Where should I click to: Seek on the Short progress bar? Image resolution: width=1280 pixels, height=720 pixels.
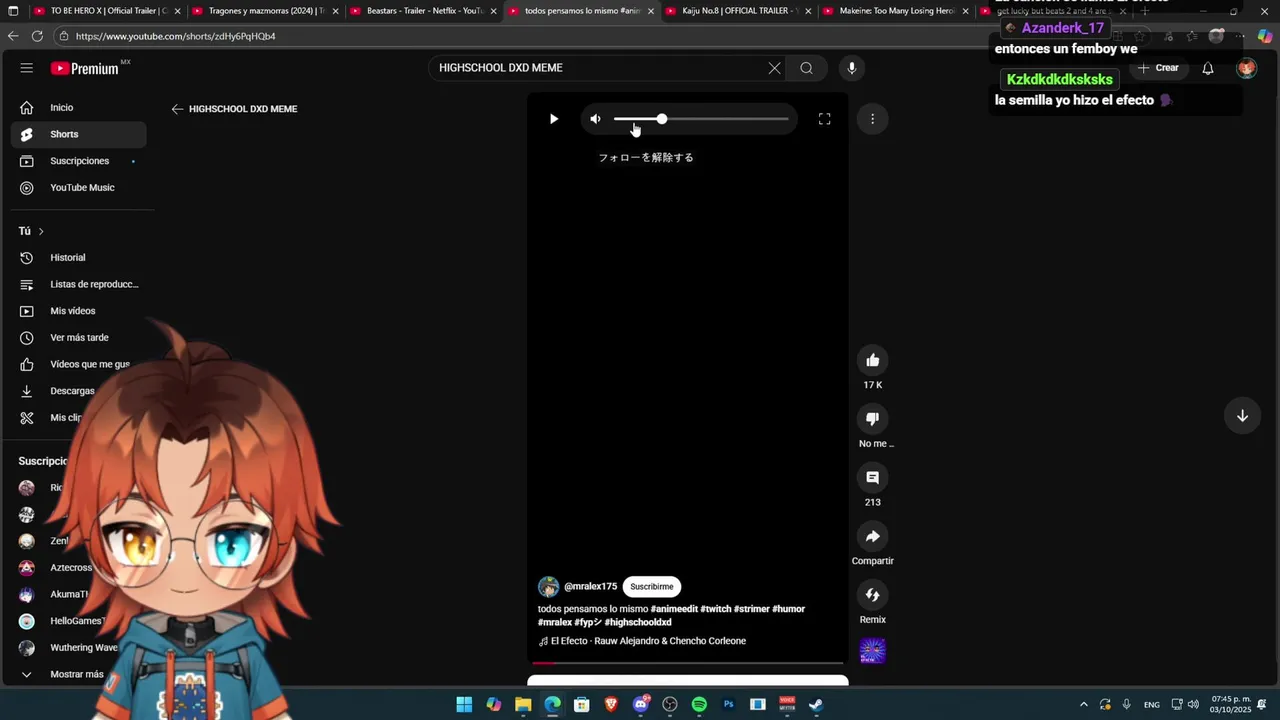pos(688,662)
